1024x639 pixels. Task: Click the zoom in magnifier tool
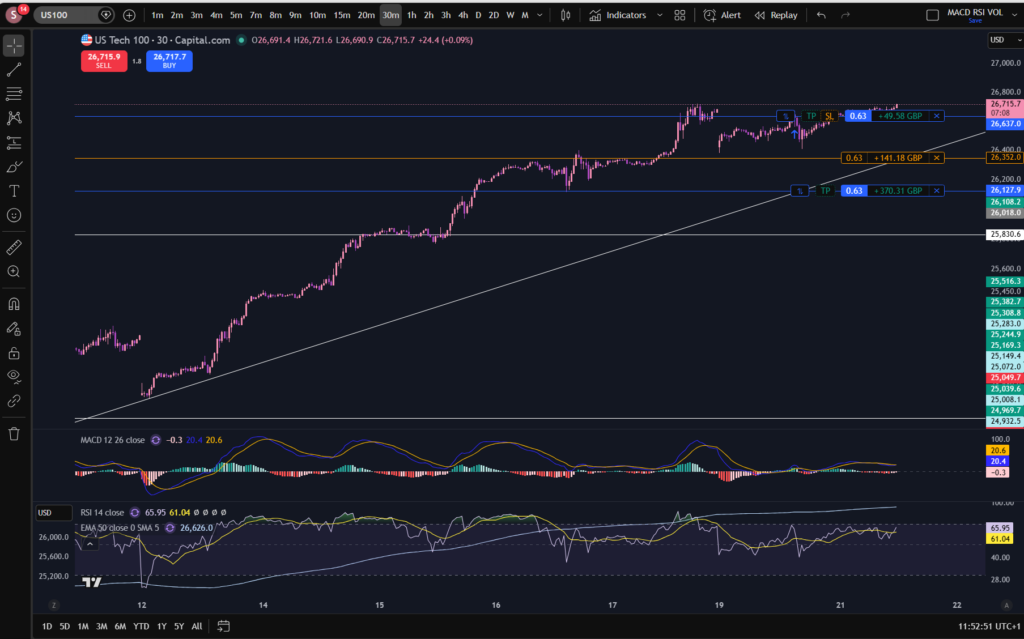click(x=14, y=271)
